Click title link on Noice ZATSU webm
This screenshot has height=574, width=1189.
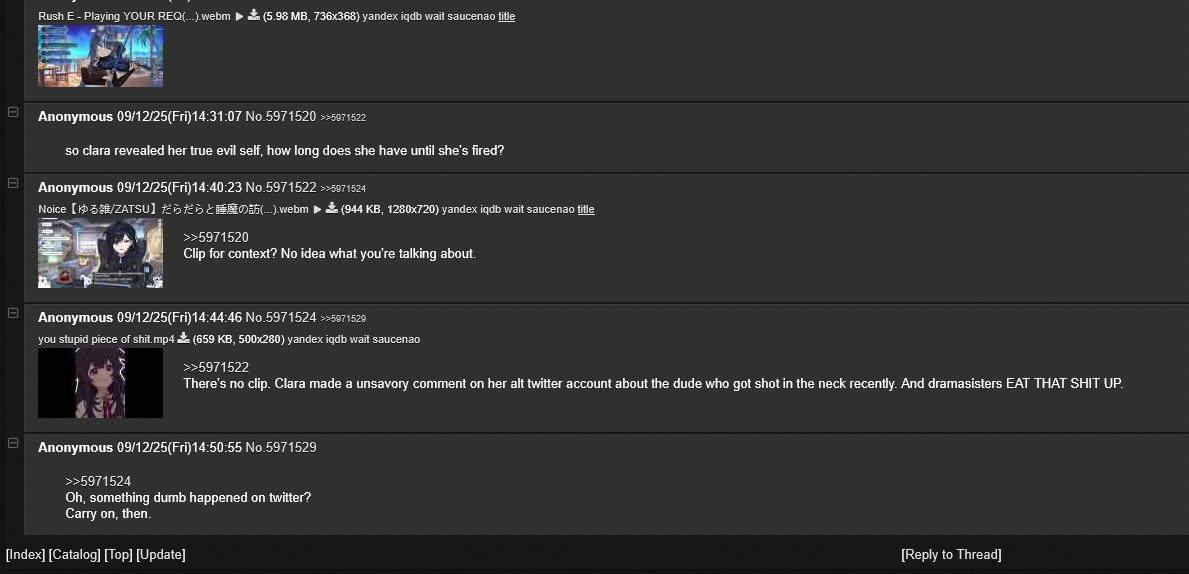coord(586,209)
